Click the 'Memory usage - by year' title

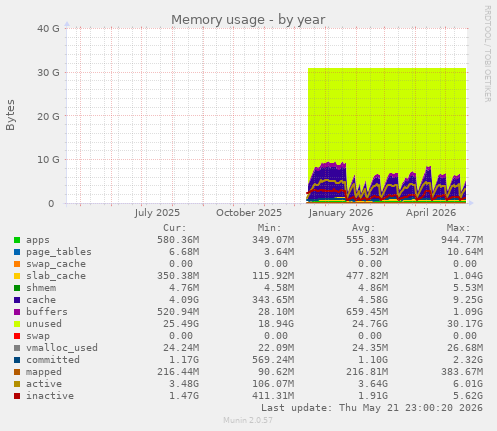248,20
